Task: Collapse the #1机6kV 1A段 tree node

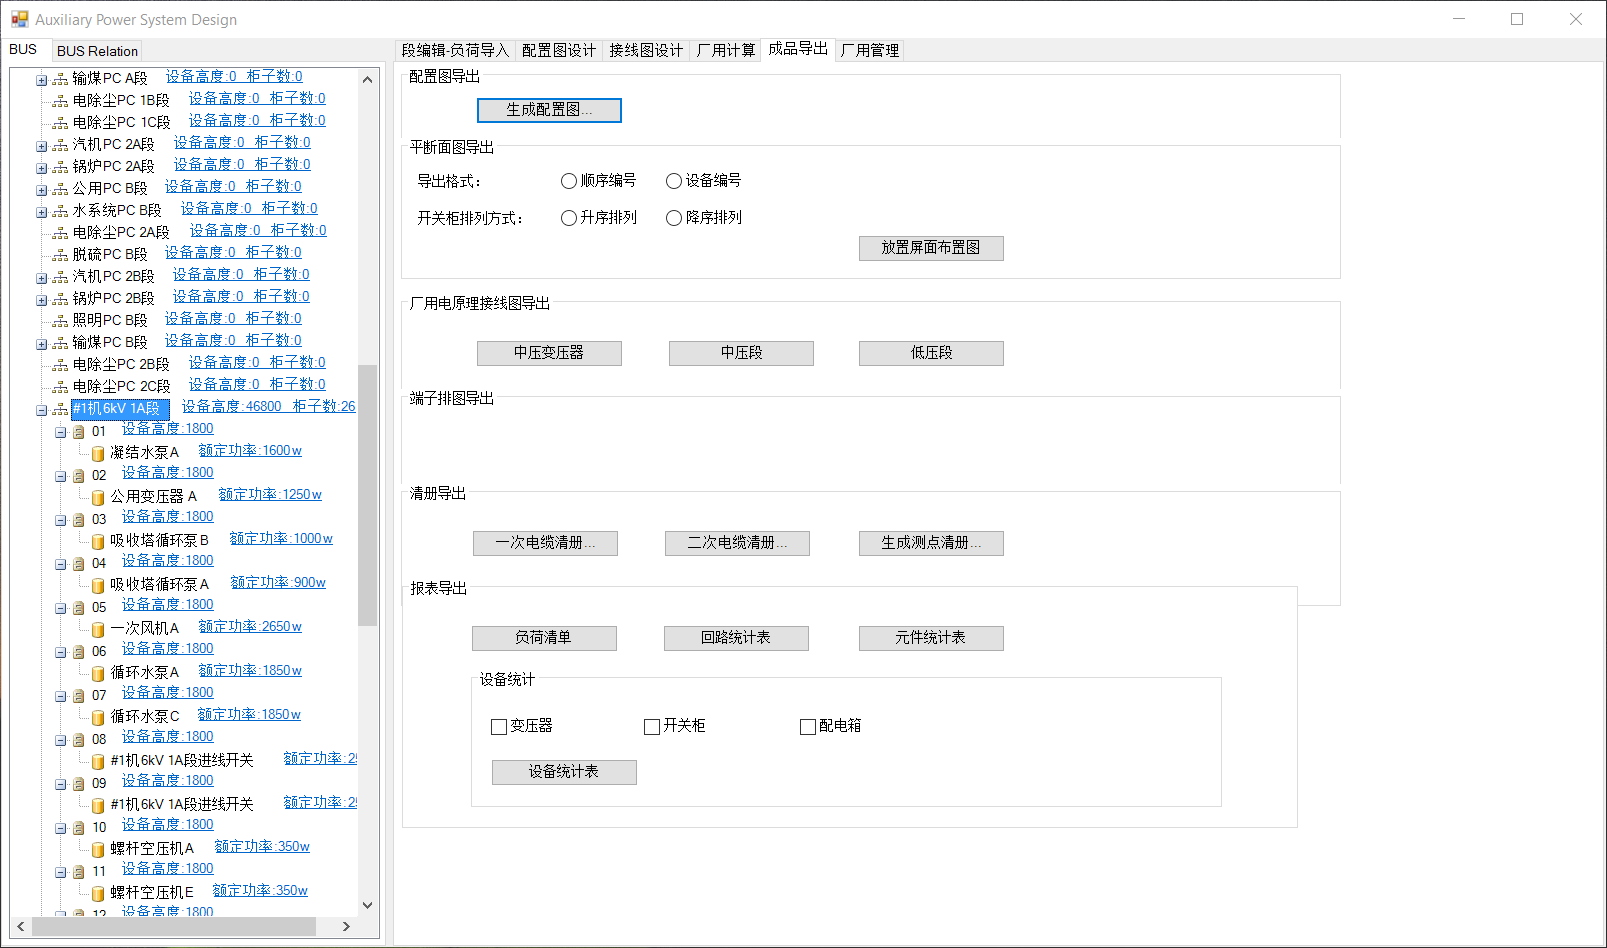Action: pyautogui.click(x=42, y=410)
